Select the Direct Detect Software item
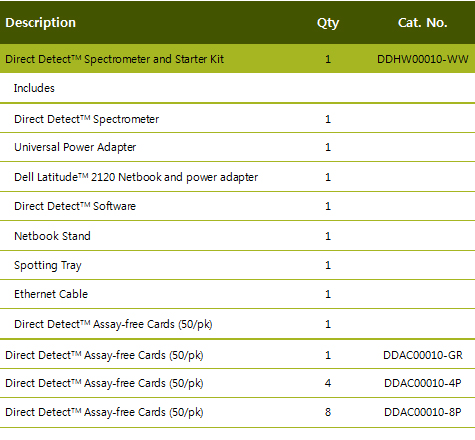 click(x=75, y=206)
